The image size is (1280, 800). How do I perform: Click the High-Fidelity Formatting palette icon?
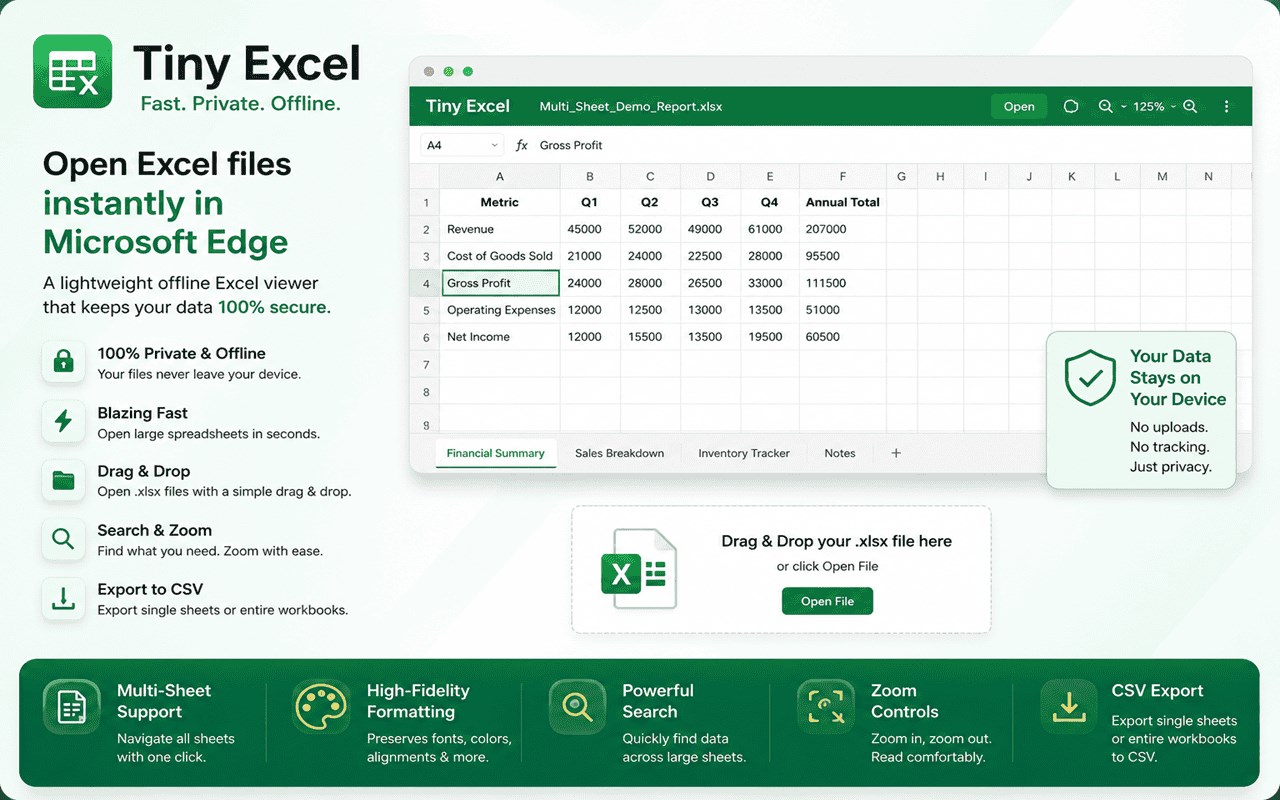(321, 707)
